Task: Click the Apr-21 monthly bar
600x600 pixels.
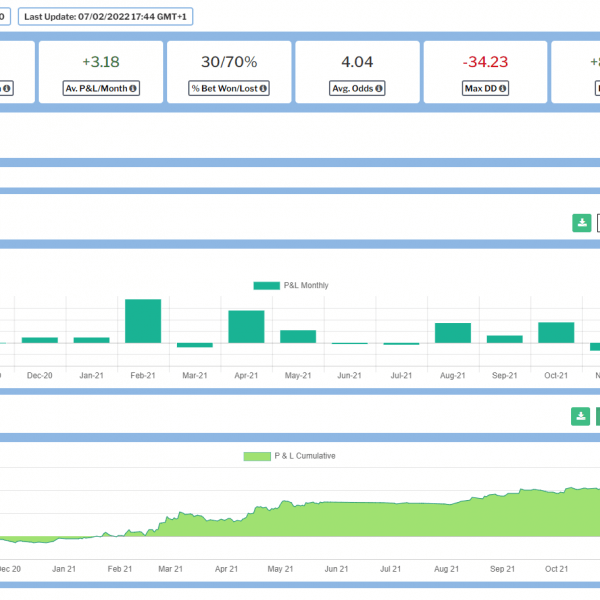Action: point(246,327)
